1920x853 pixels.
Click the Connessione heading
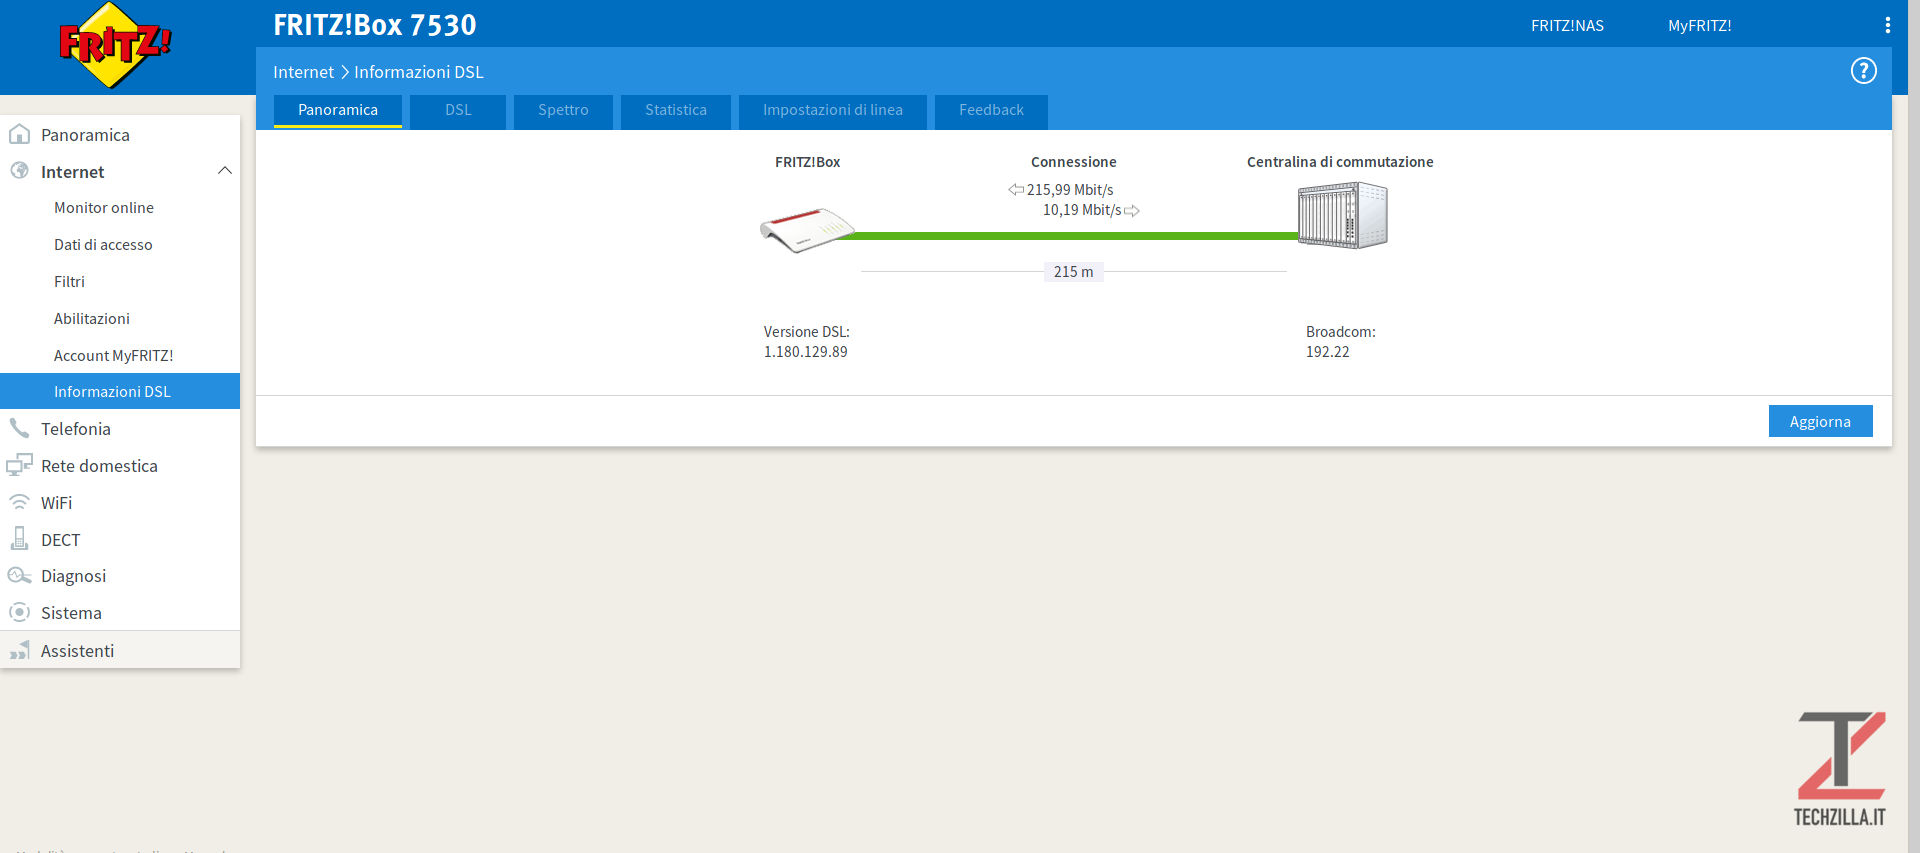point(1073,162)
